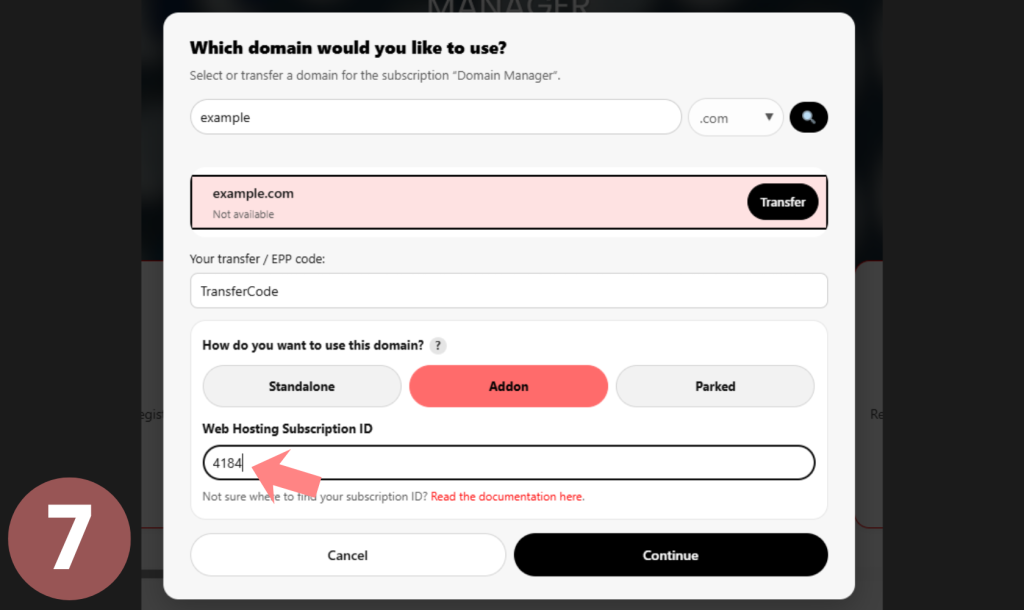Click the Not available status text
Viewport: 1024px width, 610px height.
click(243, 214)
